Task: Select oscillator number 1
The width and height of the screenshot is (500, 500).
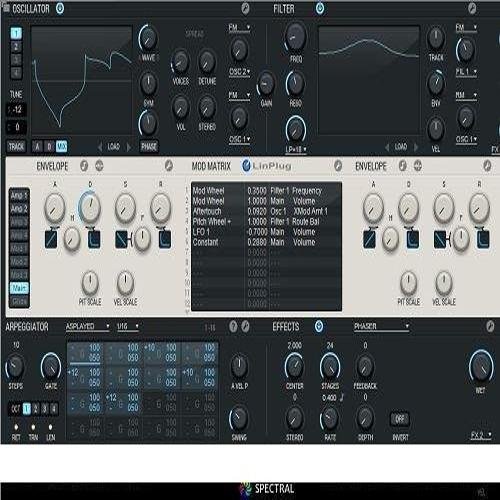Action: click(16, 33)
